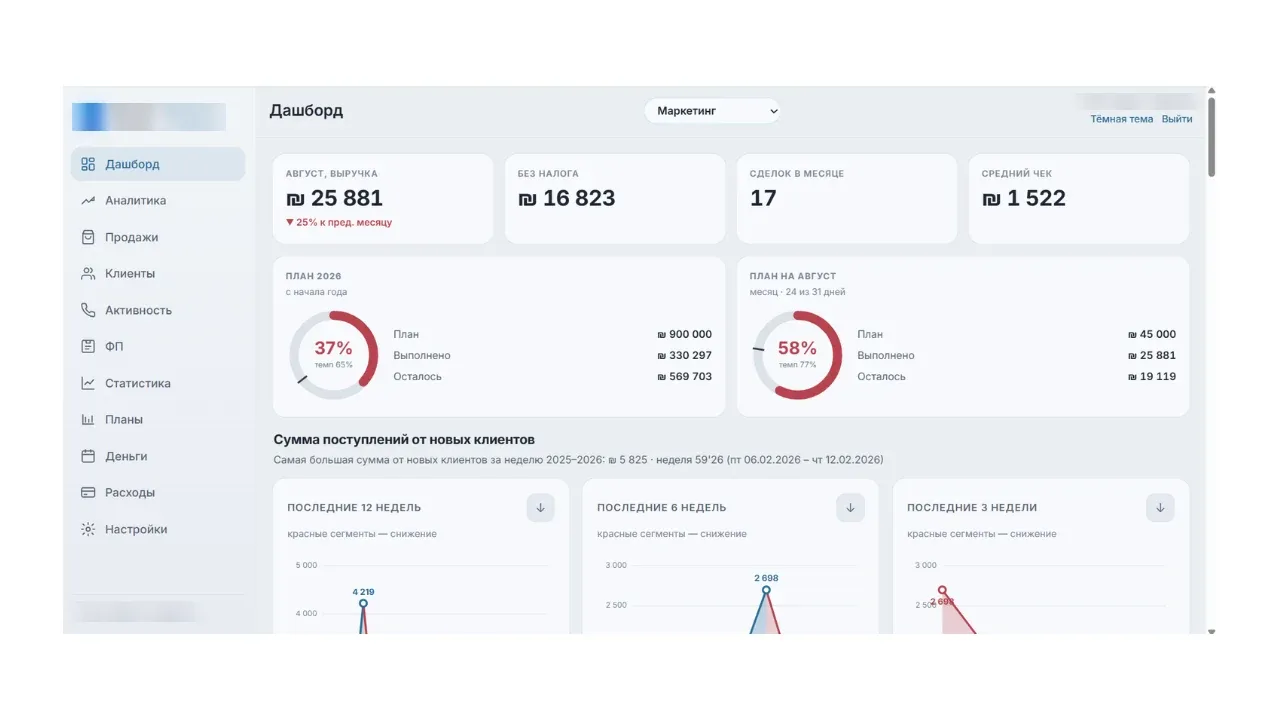Download the Последние 6 недель chart
This screenshot has width=1280, height=720.
tap(850, 507)
